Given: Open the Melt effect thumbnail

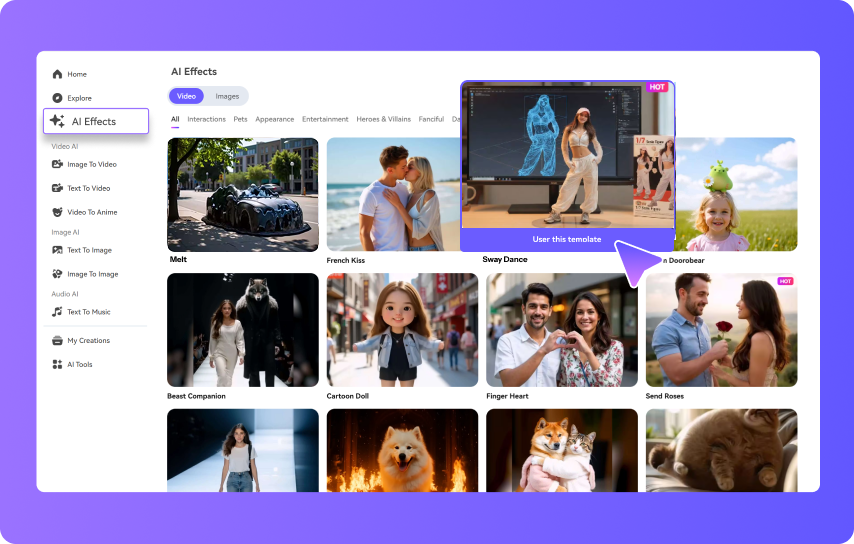Looking at the screenshot, I should [243, 194].
